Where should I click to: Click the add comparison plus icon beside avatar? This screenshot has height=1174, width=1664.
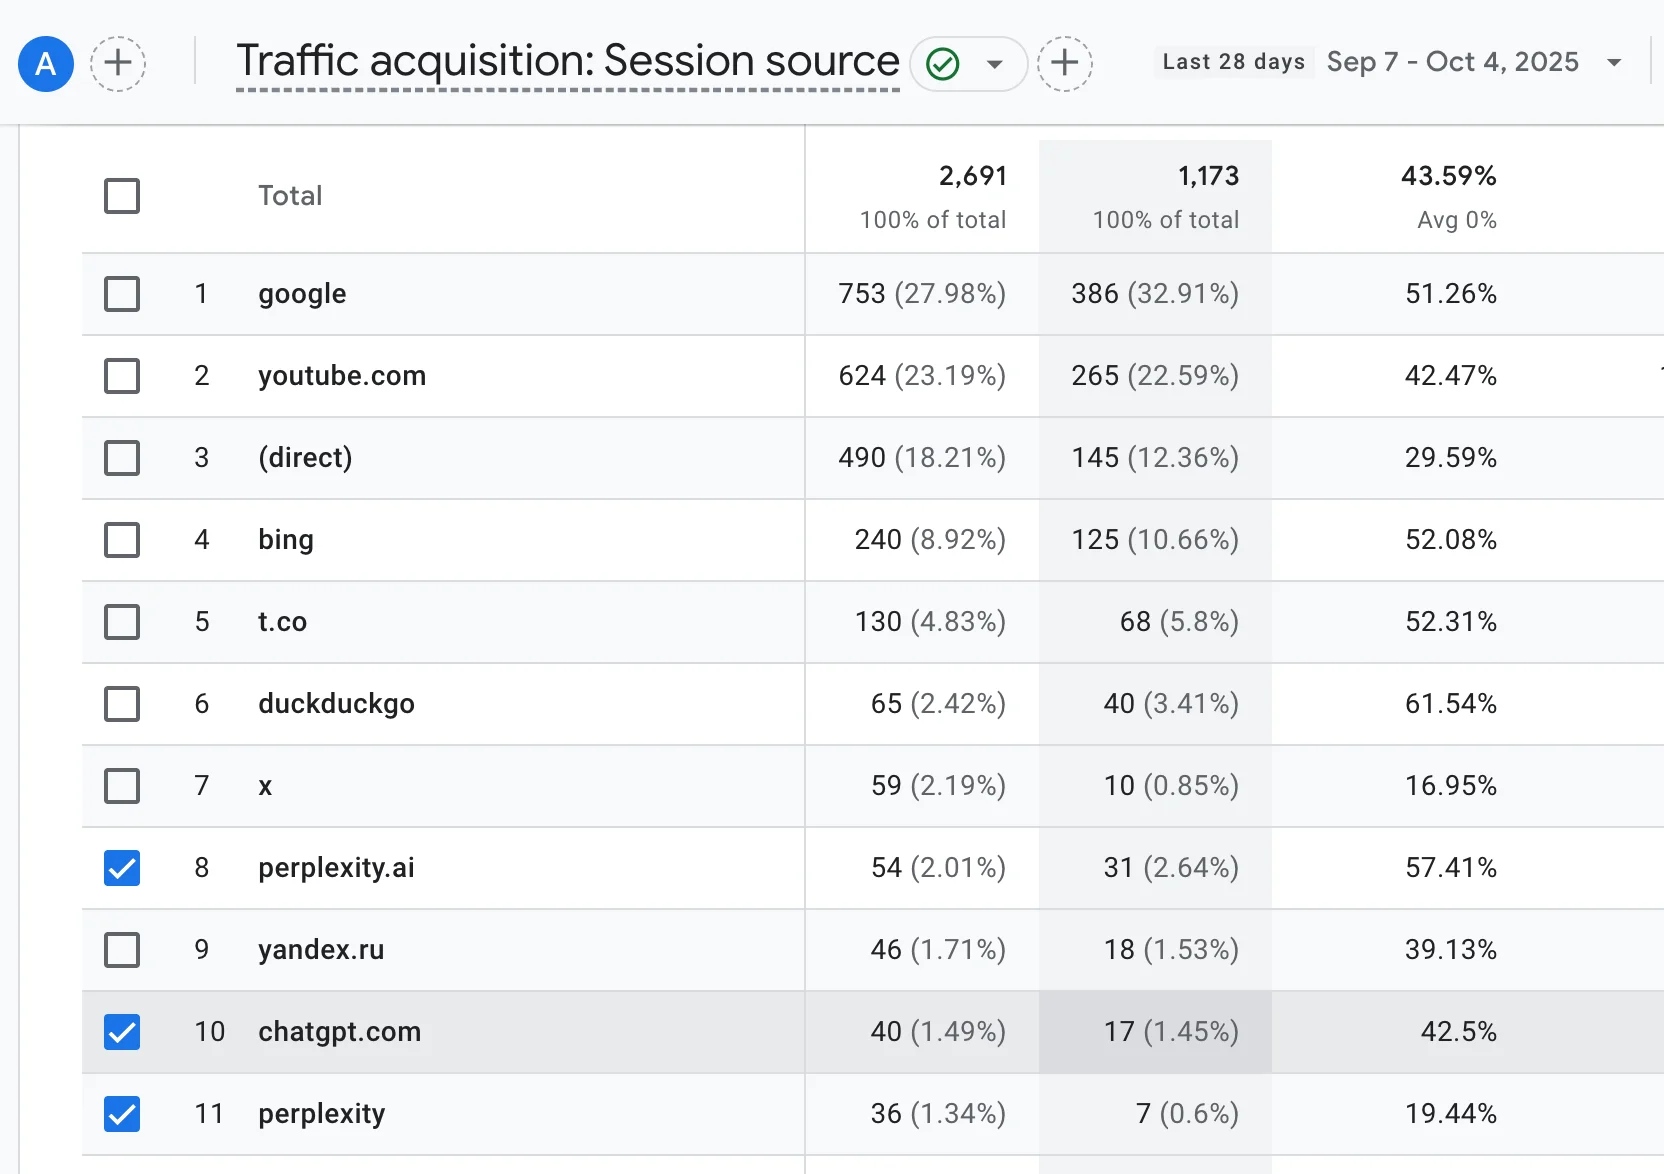click(x=118, y=64)
